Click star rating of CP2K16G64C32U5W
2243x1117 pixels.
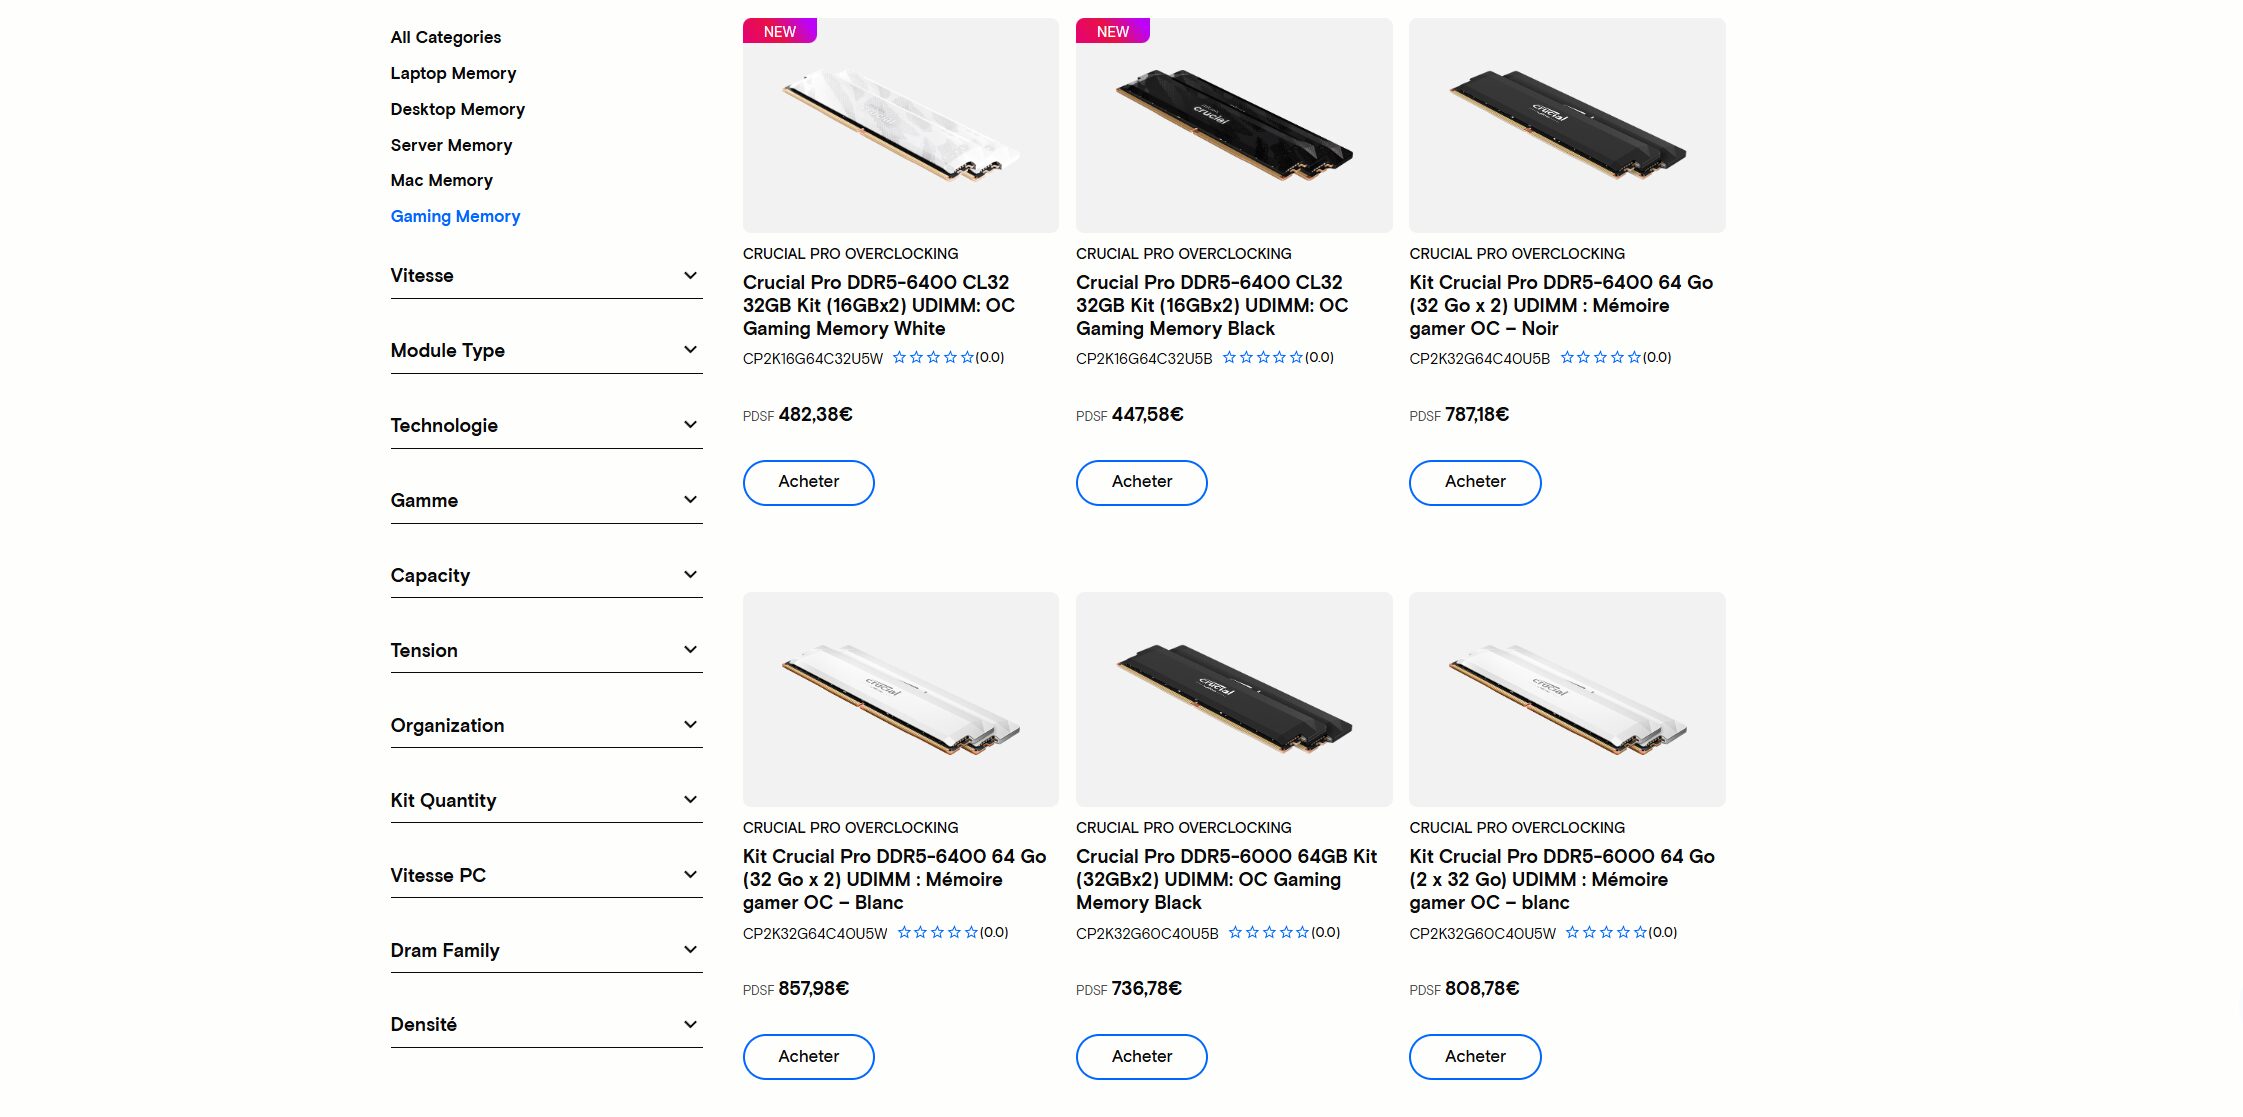point(933,358)
